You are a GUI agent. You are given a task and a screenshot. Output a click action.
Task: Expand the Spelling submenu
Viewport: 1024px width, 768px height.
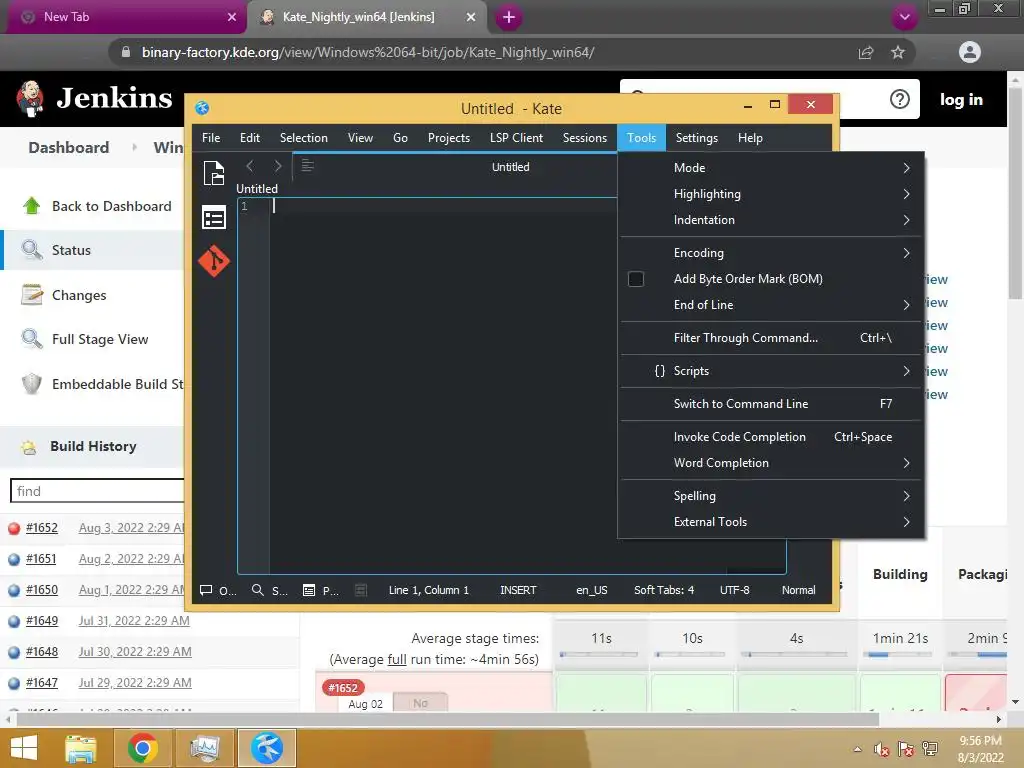coord(771,496)
